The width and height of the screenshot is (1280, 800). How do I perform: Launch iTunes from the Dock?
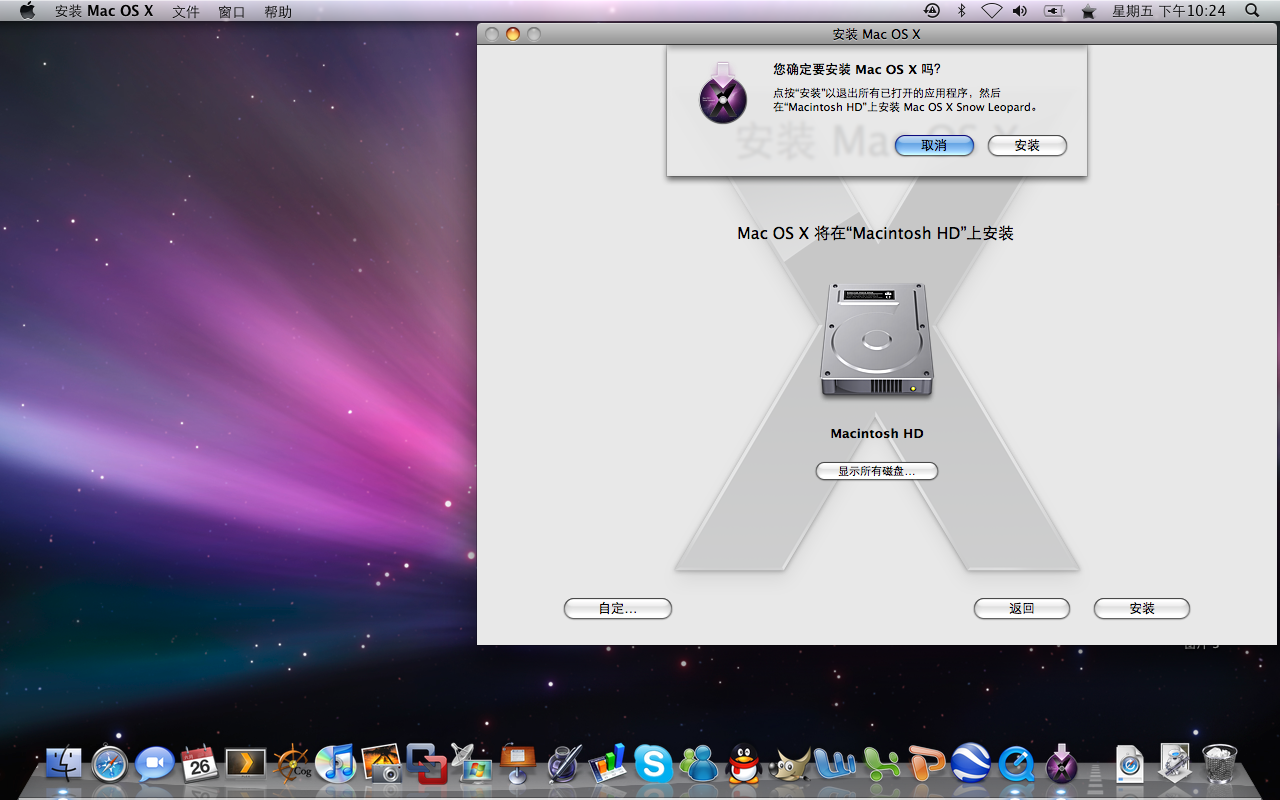coord(336,764)
